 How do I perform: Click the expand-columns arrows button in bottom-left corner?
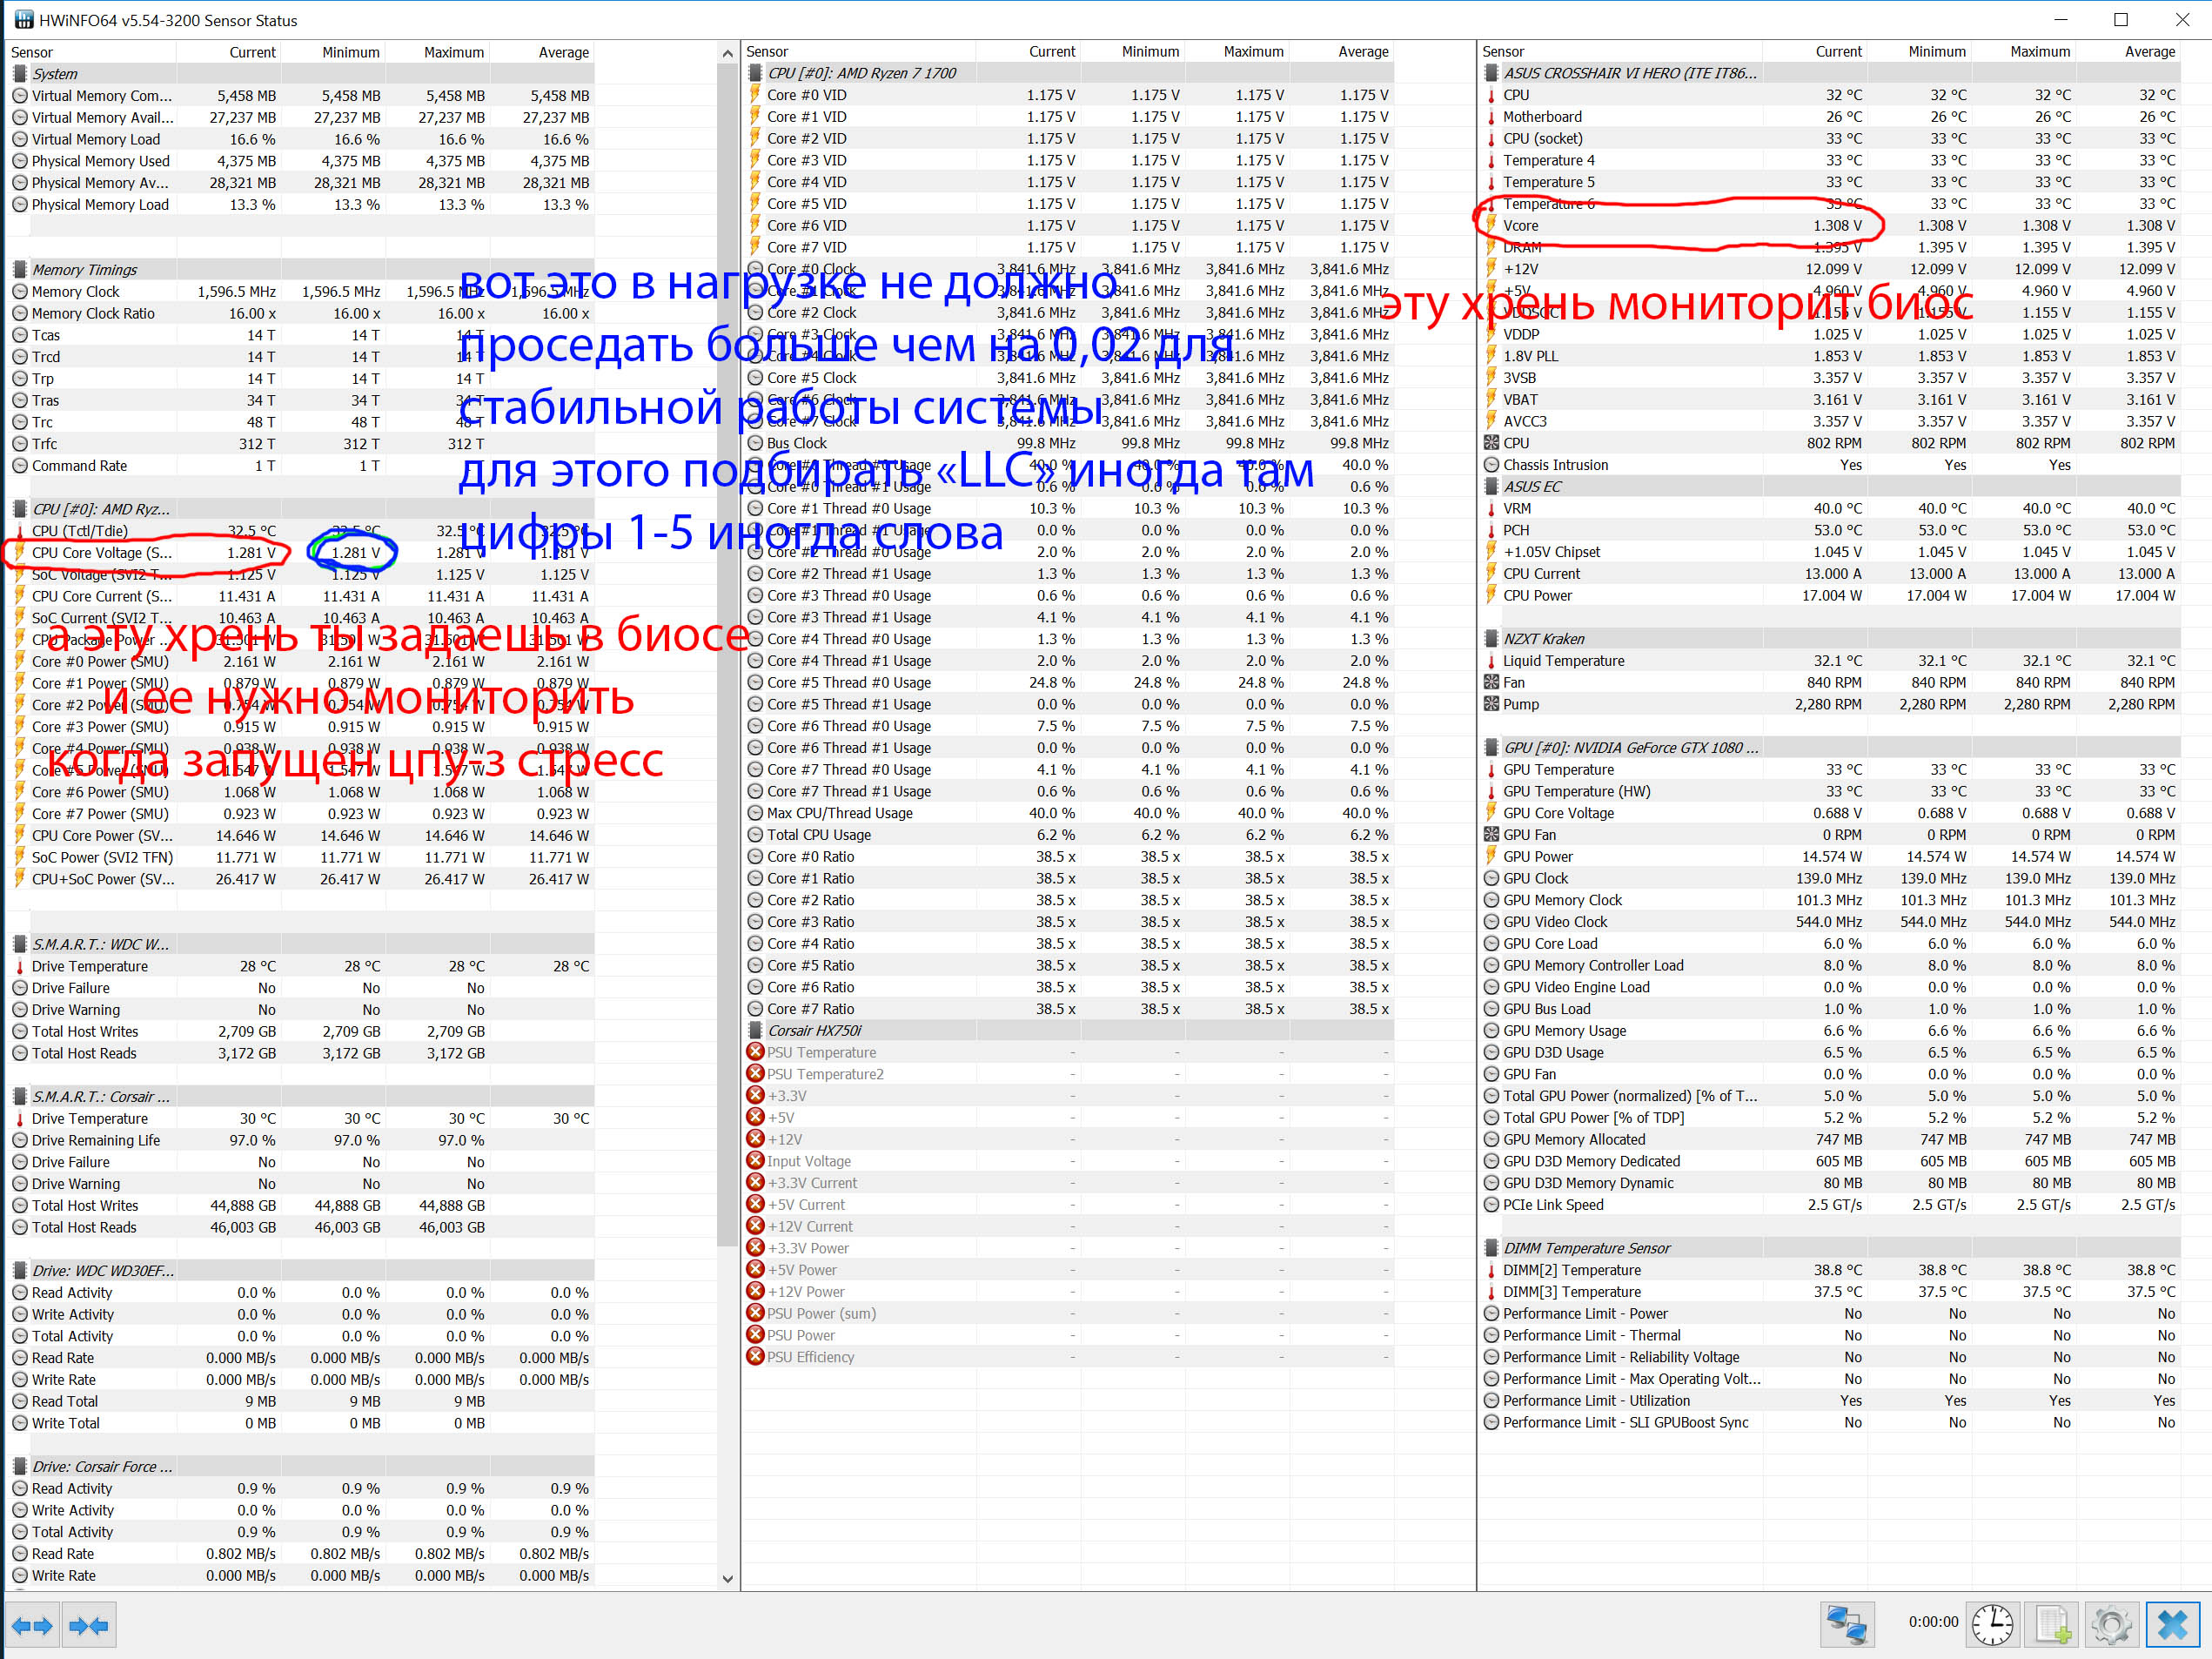click(32, 1625)
